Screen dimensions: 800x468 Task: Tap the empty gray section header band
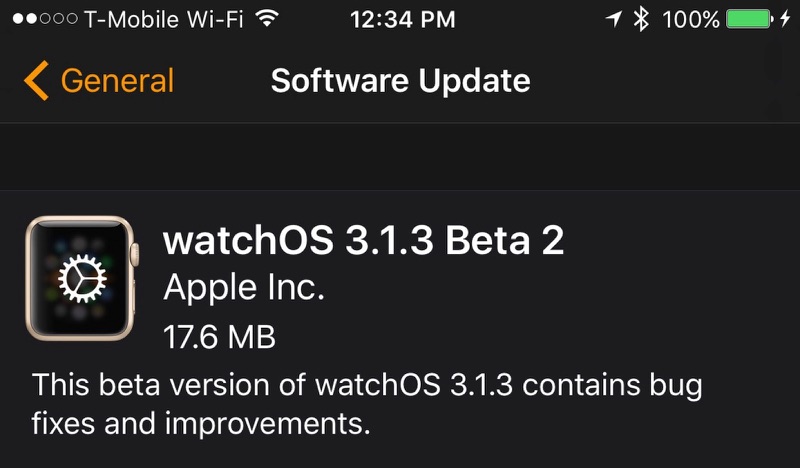[400, 156]
